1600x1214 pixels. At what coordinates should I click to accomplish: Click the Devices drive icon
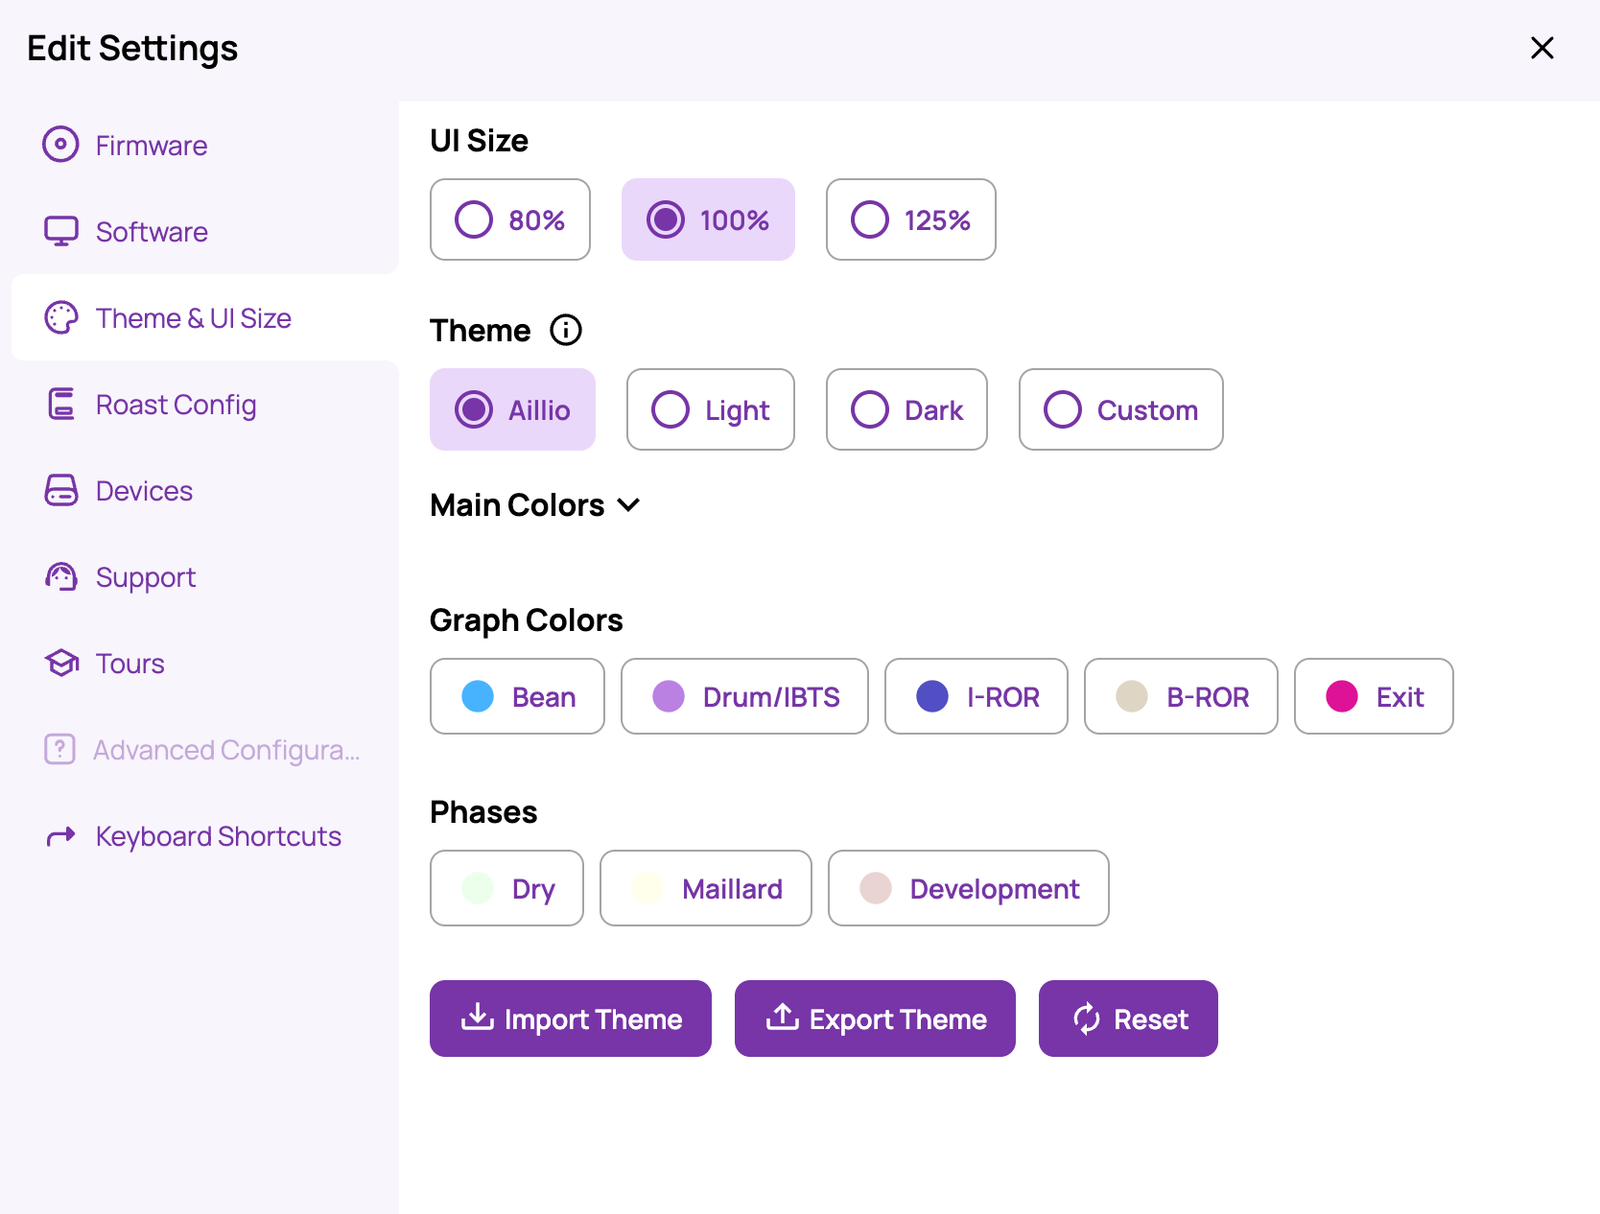tap(61, 490)
